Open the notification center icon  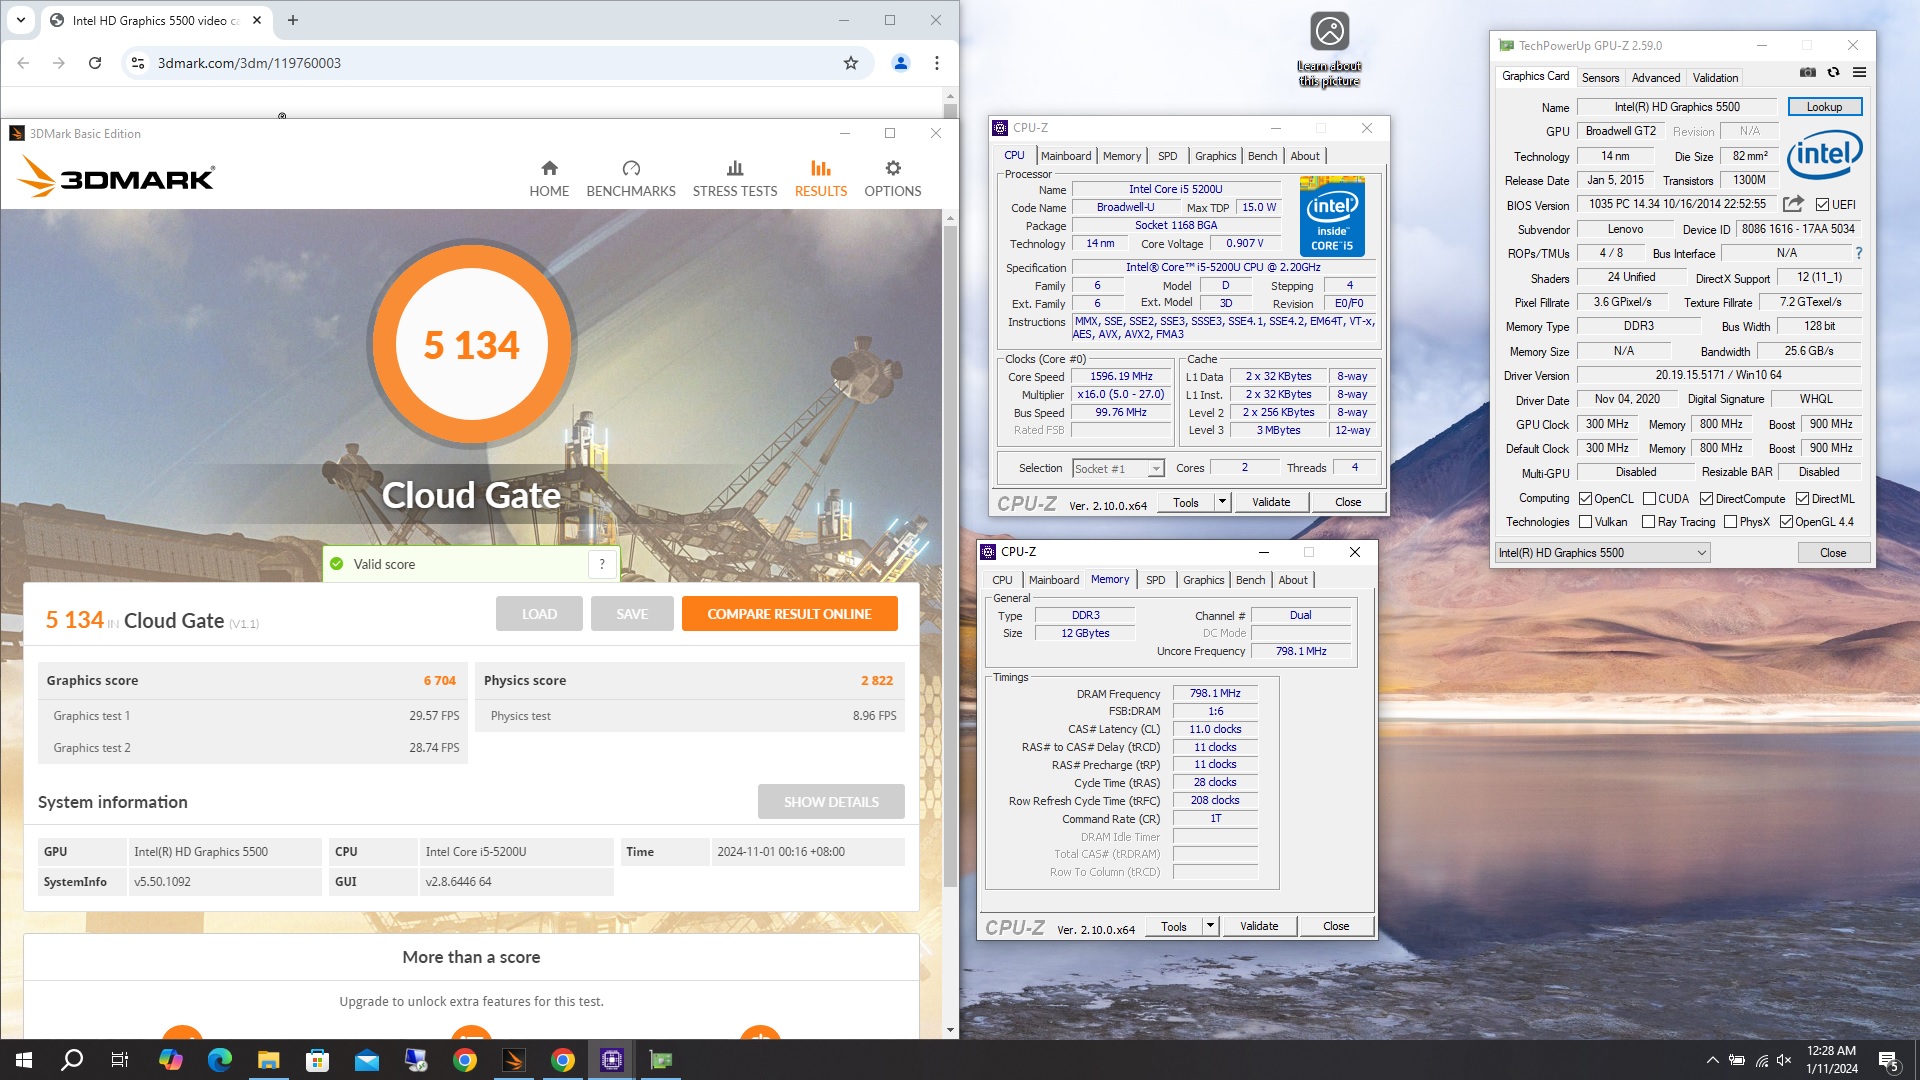[1889, 1060]
